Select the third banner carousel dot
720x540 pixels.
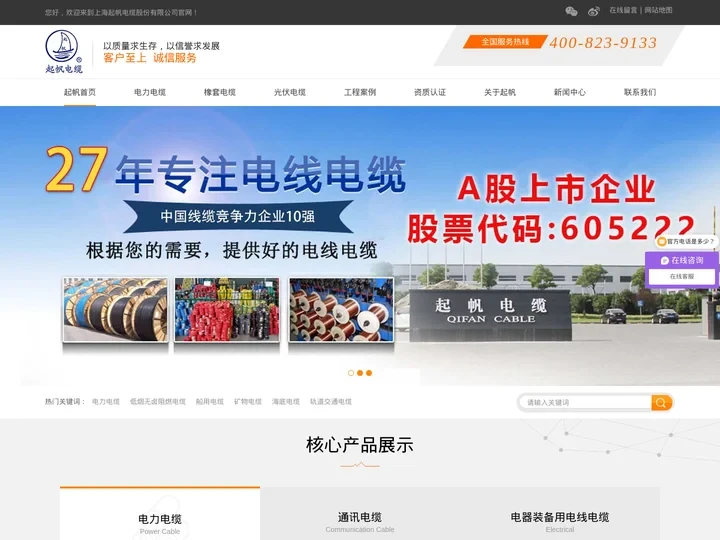point(369,373)
